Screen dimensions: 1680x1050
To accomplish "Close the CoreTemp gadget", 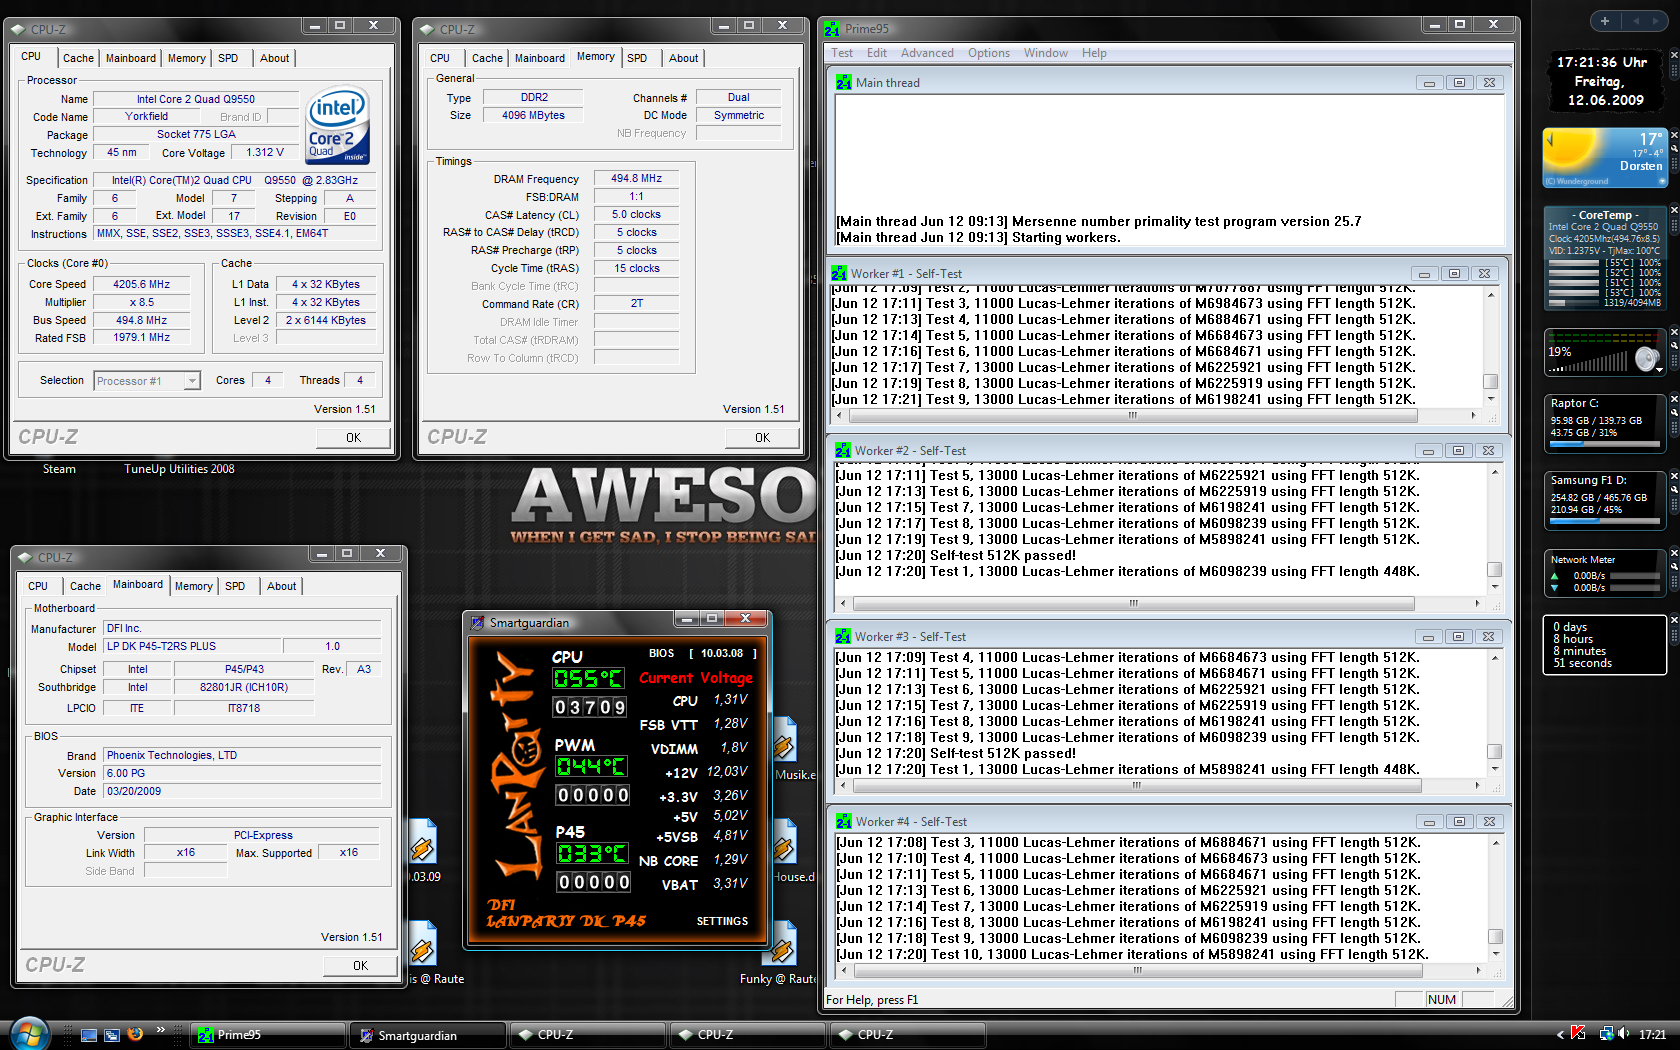I will point(1674,211).
